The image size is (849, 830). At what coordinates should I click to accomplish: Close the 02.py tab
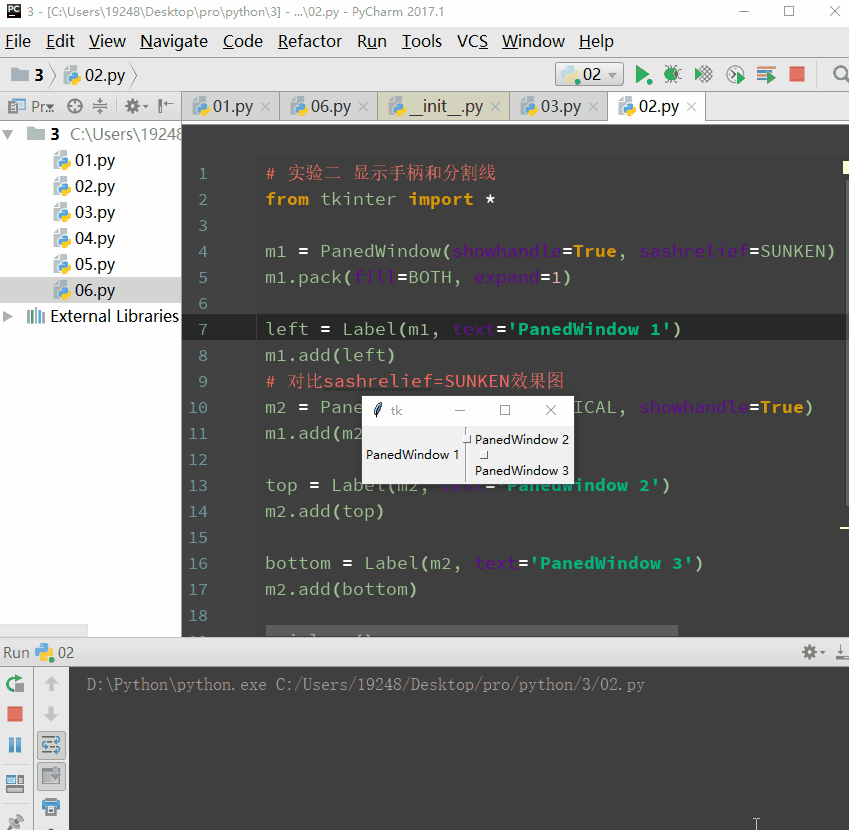tap(691, 107)
